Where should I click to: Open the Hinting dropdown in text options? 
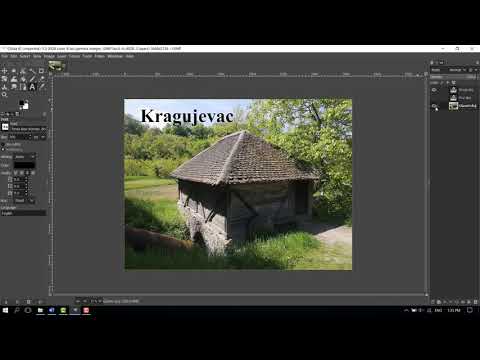click(25, 157)
